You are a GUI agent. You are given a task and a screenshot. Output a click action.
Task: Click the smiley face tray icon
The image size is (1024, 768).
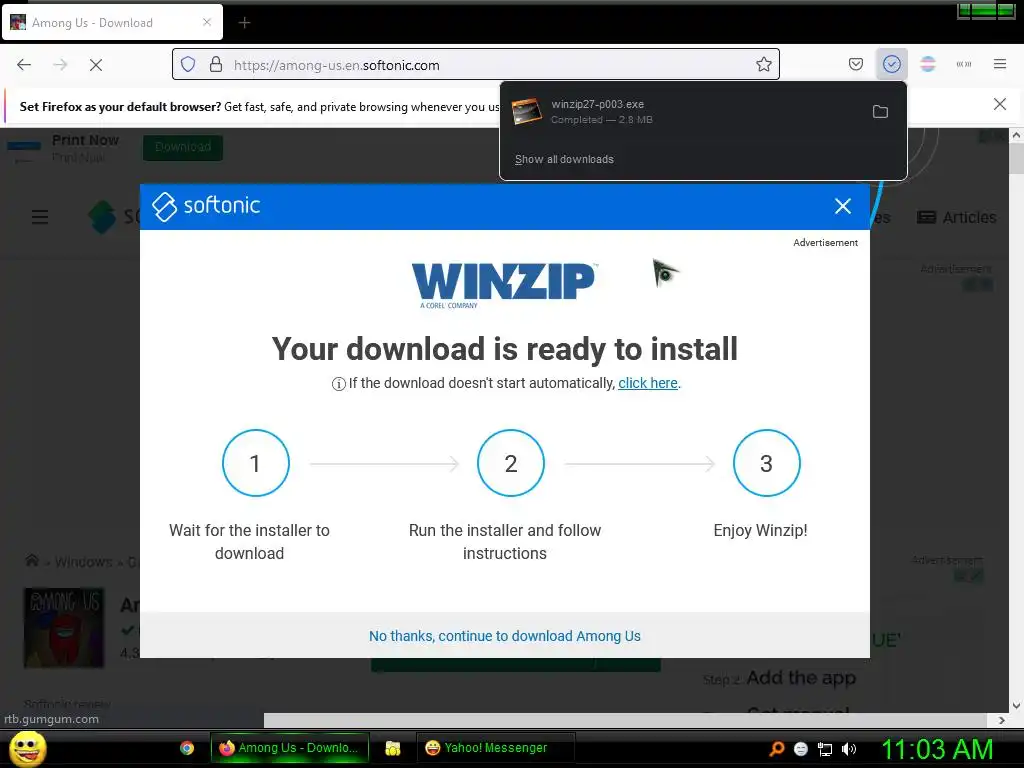tap(801, 749)
